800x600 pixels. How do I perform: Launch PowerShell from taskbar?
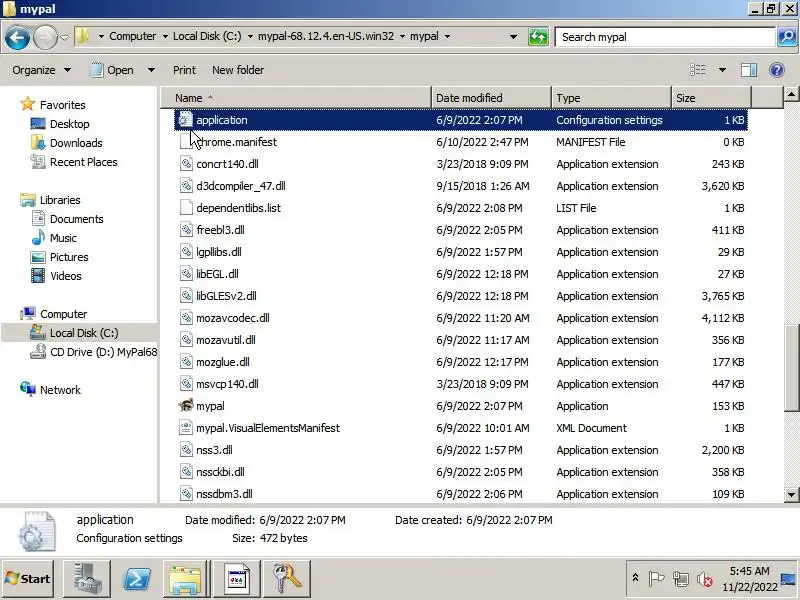137,579
